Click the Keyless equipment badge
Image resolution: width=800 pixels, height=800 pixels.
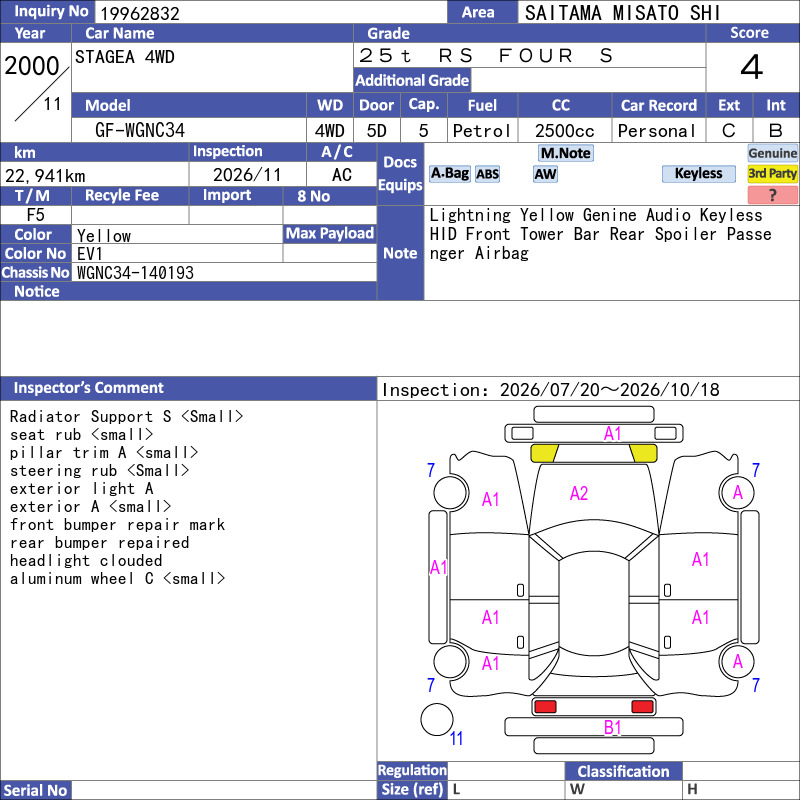[x=698, y=173]
